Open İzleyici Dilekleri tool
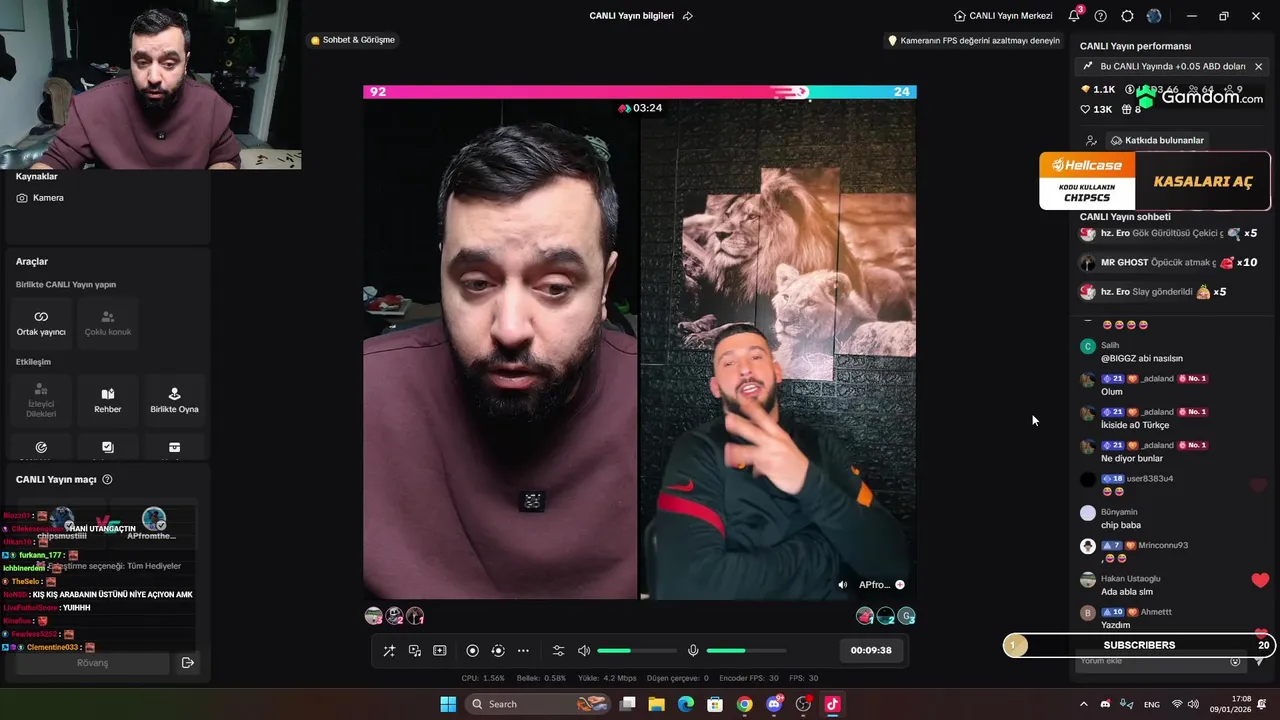 coord(41,399)
